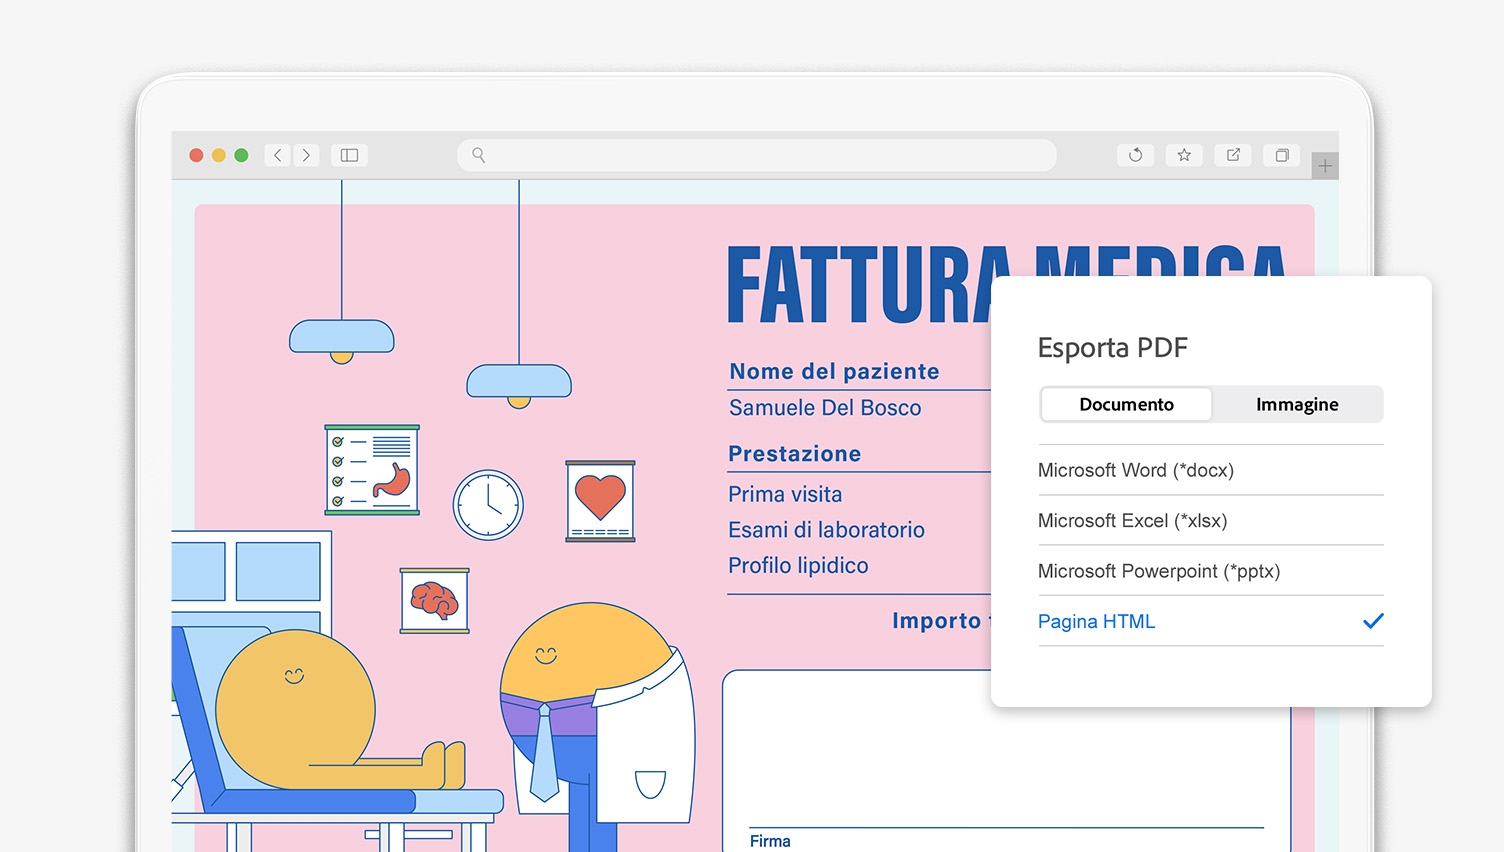This screenshot has width=1504, height=852.
Task: Click the search magnifier in the address bar
Action: pos(477,155)
